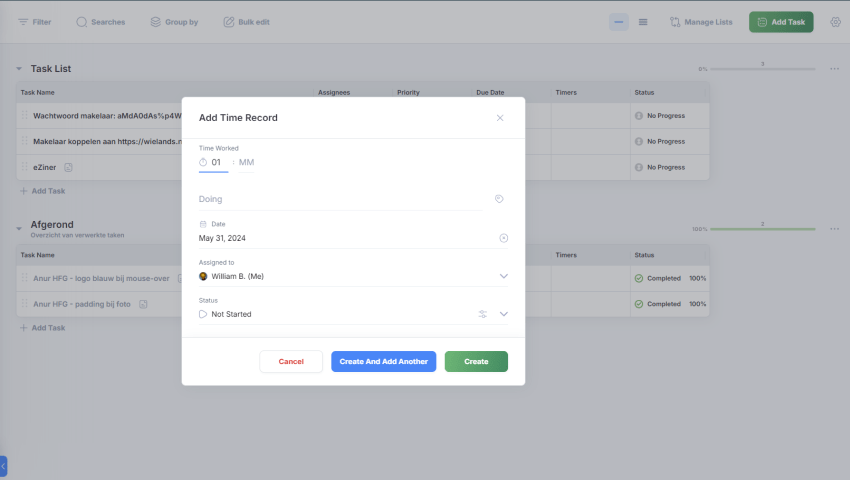Switch to the compact list view toggle
This screenshot has height=480, width=850.
(x=619, y=22)
